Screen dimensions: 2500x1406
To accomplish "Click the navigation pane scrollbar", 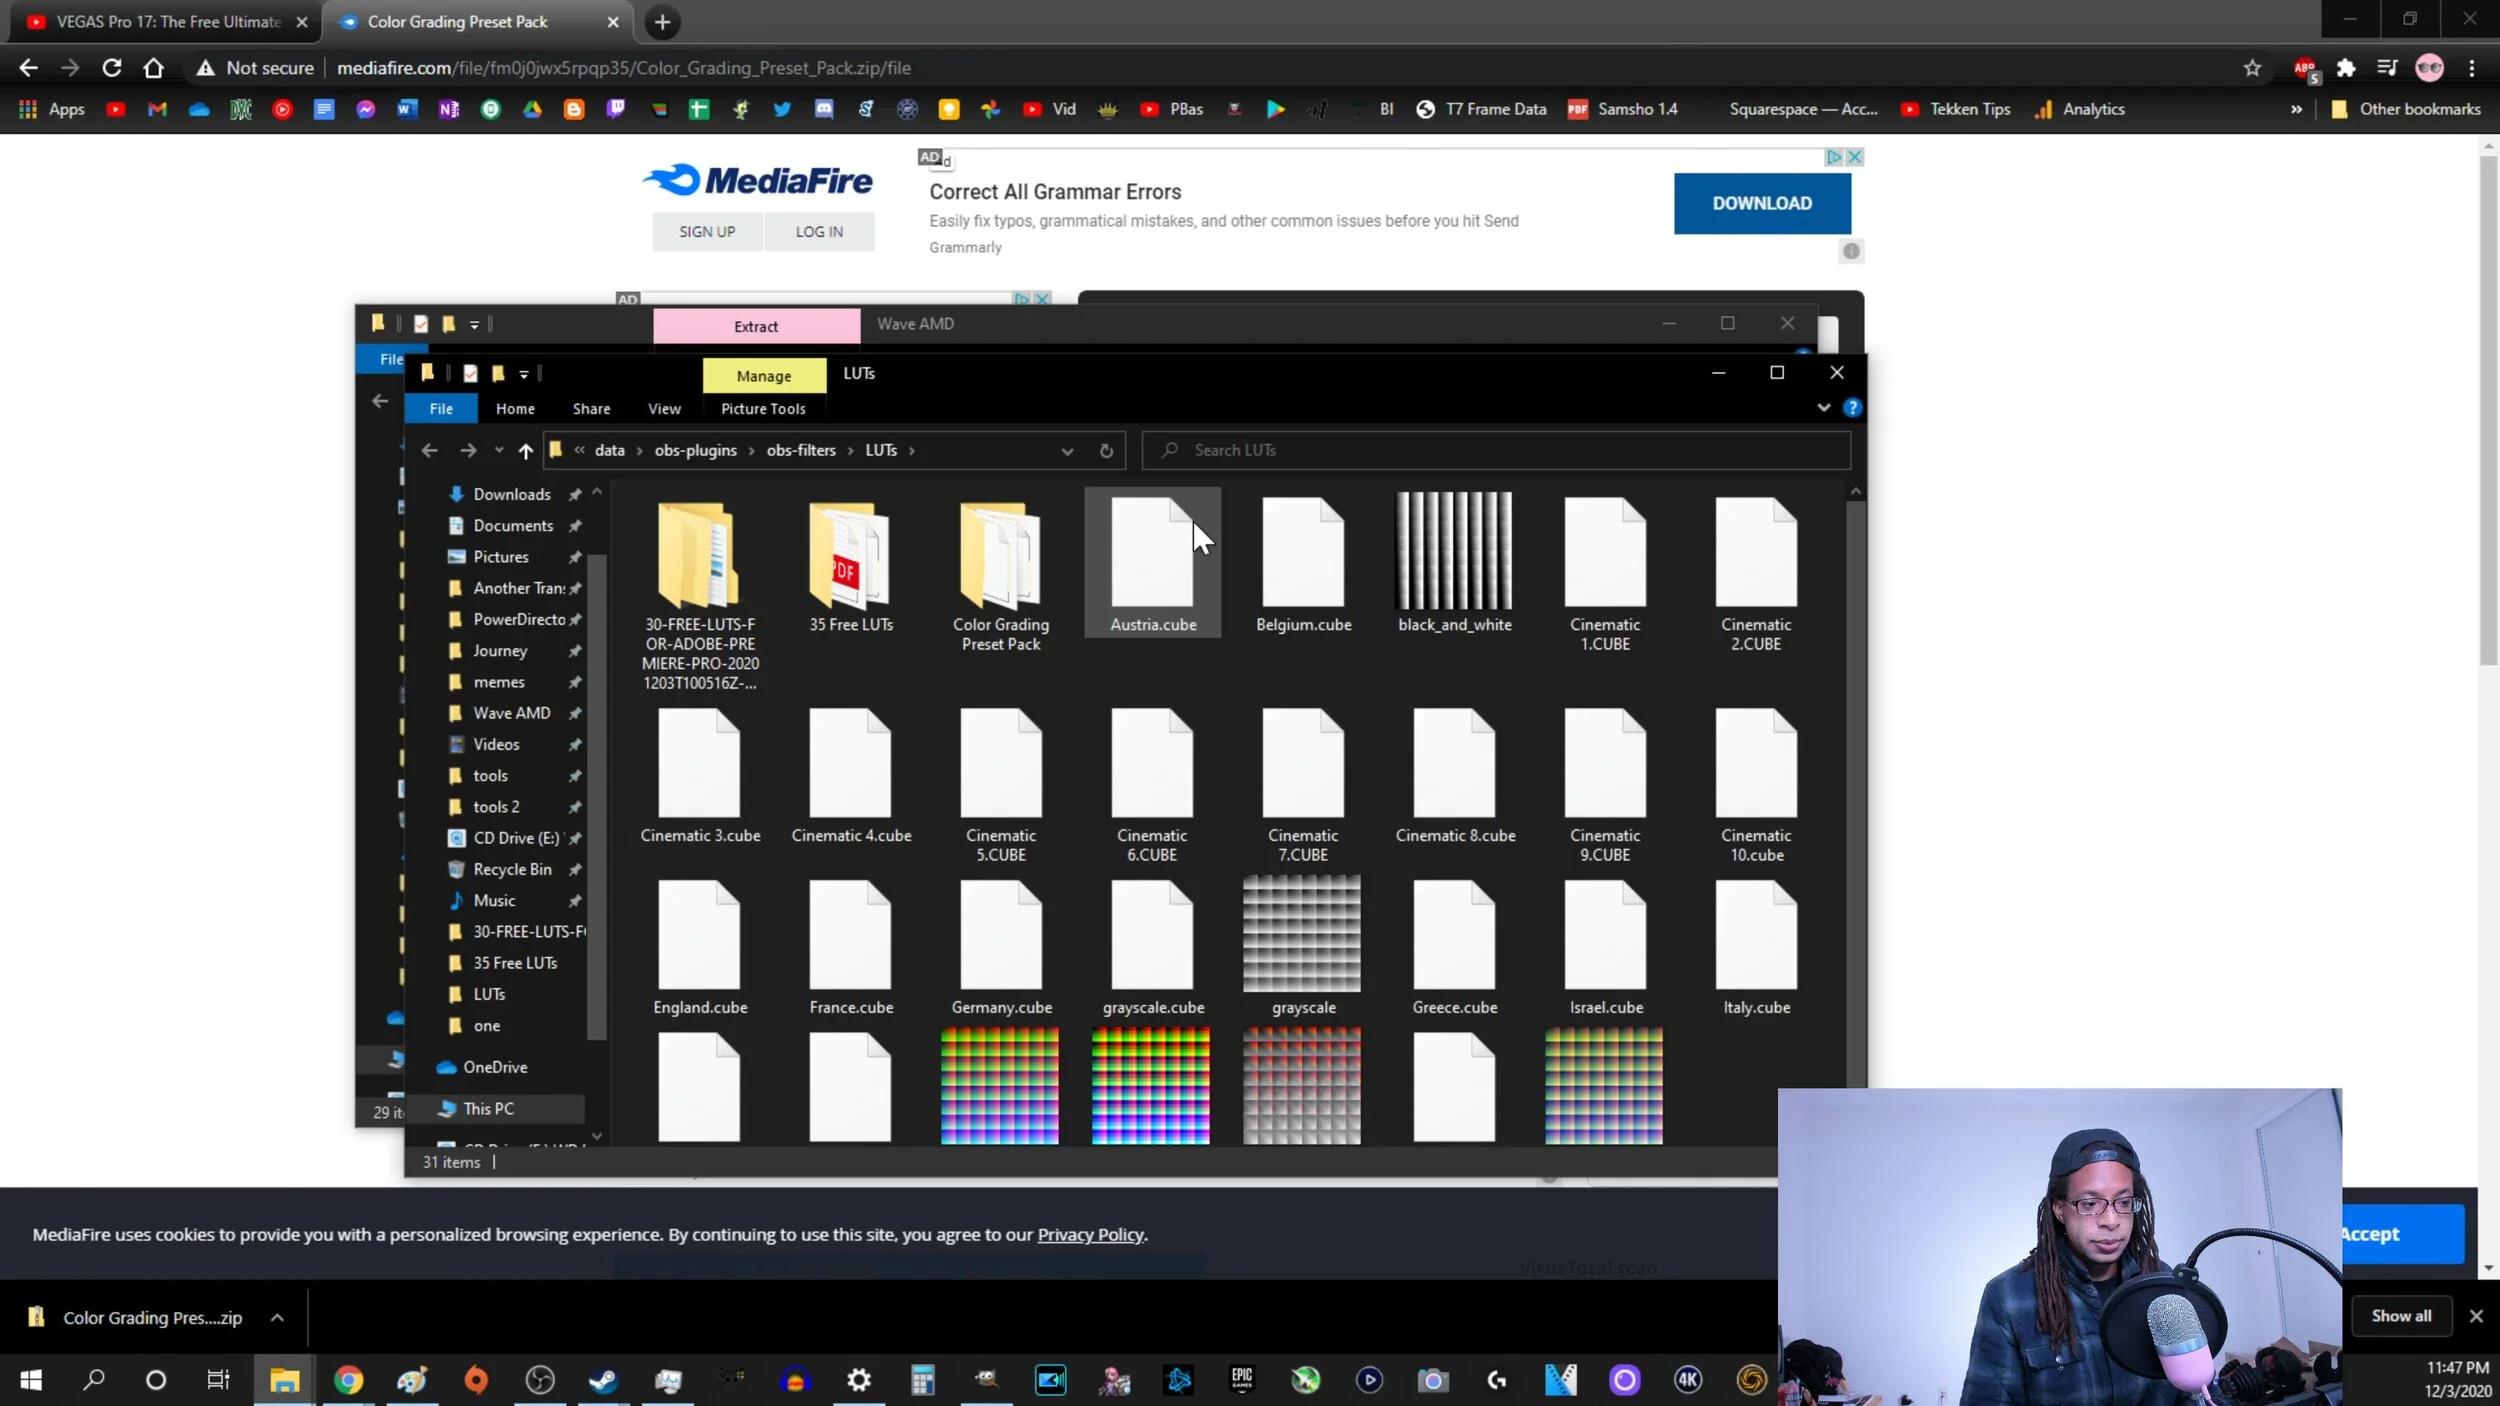I will tap(597, 800).
